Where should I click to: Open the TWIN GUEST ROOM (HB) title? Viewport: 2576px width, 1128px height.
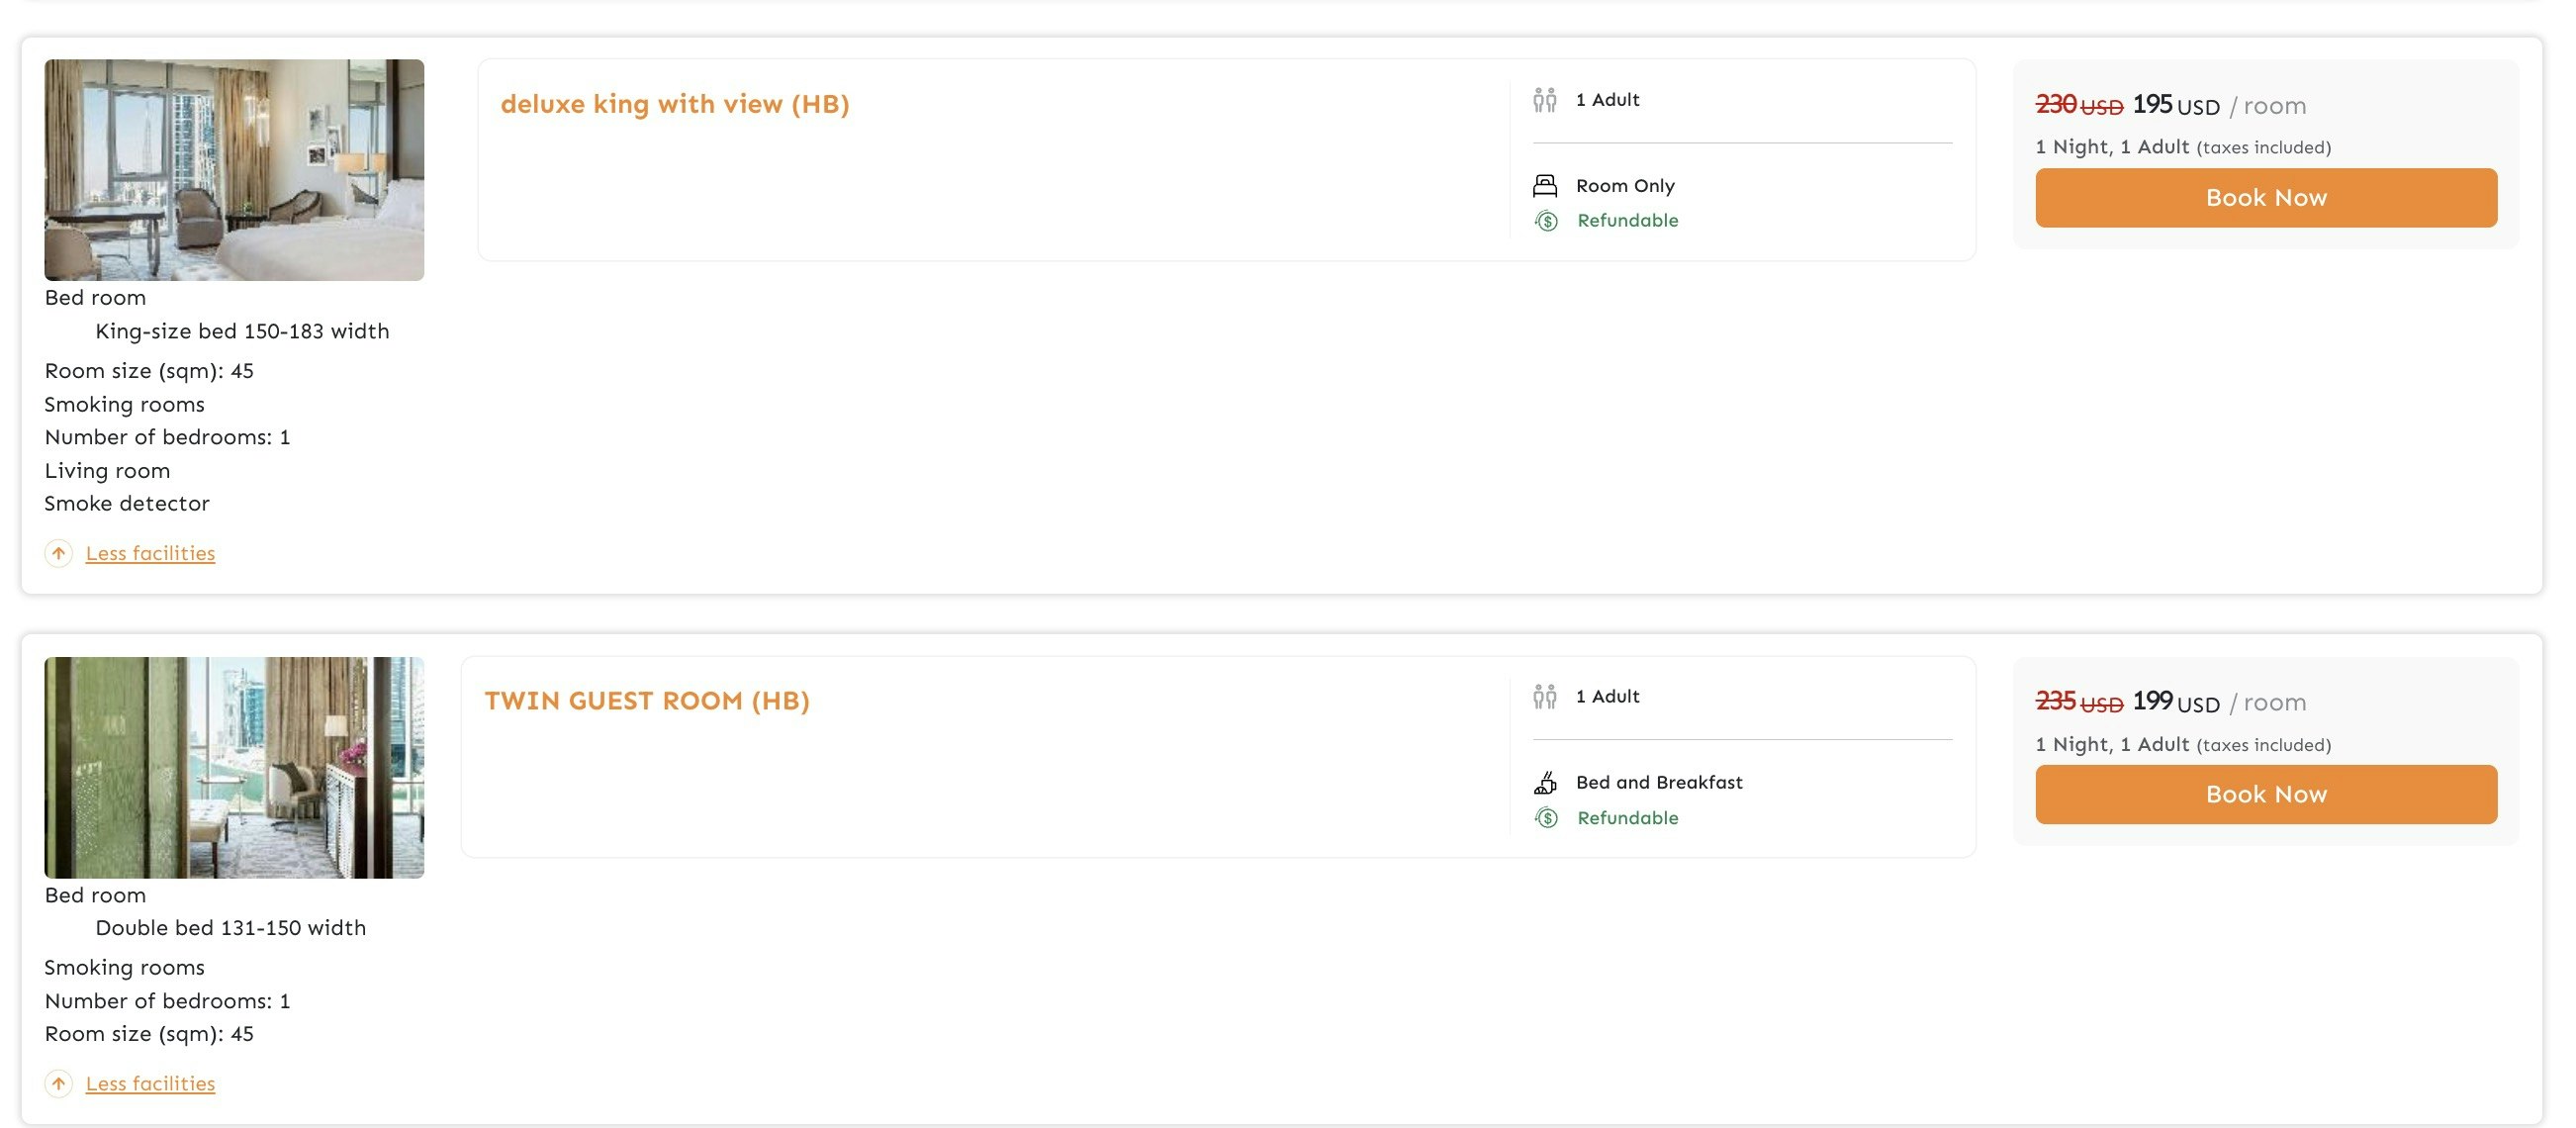point(647,701)
